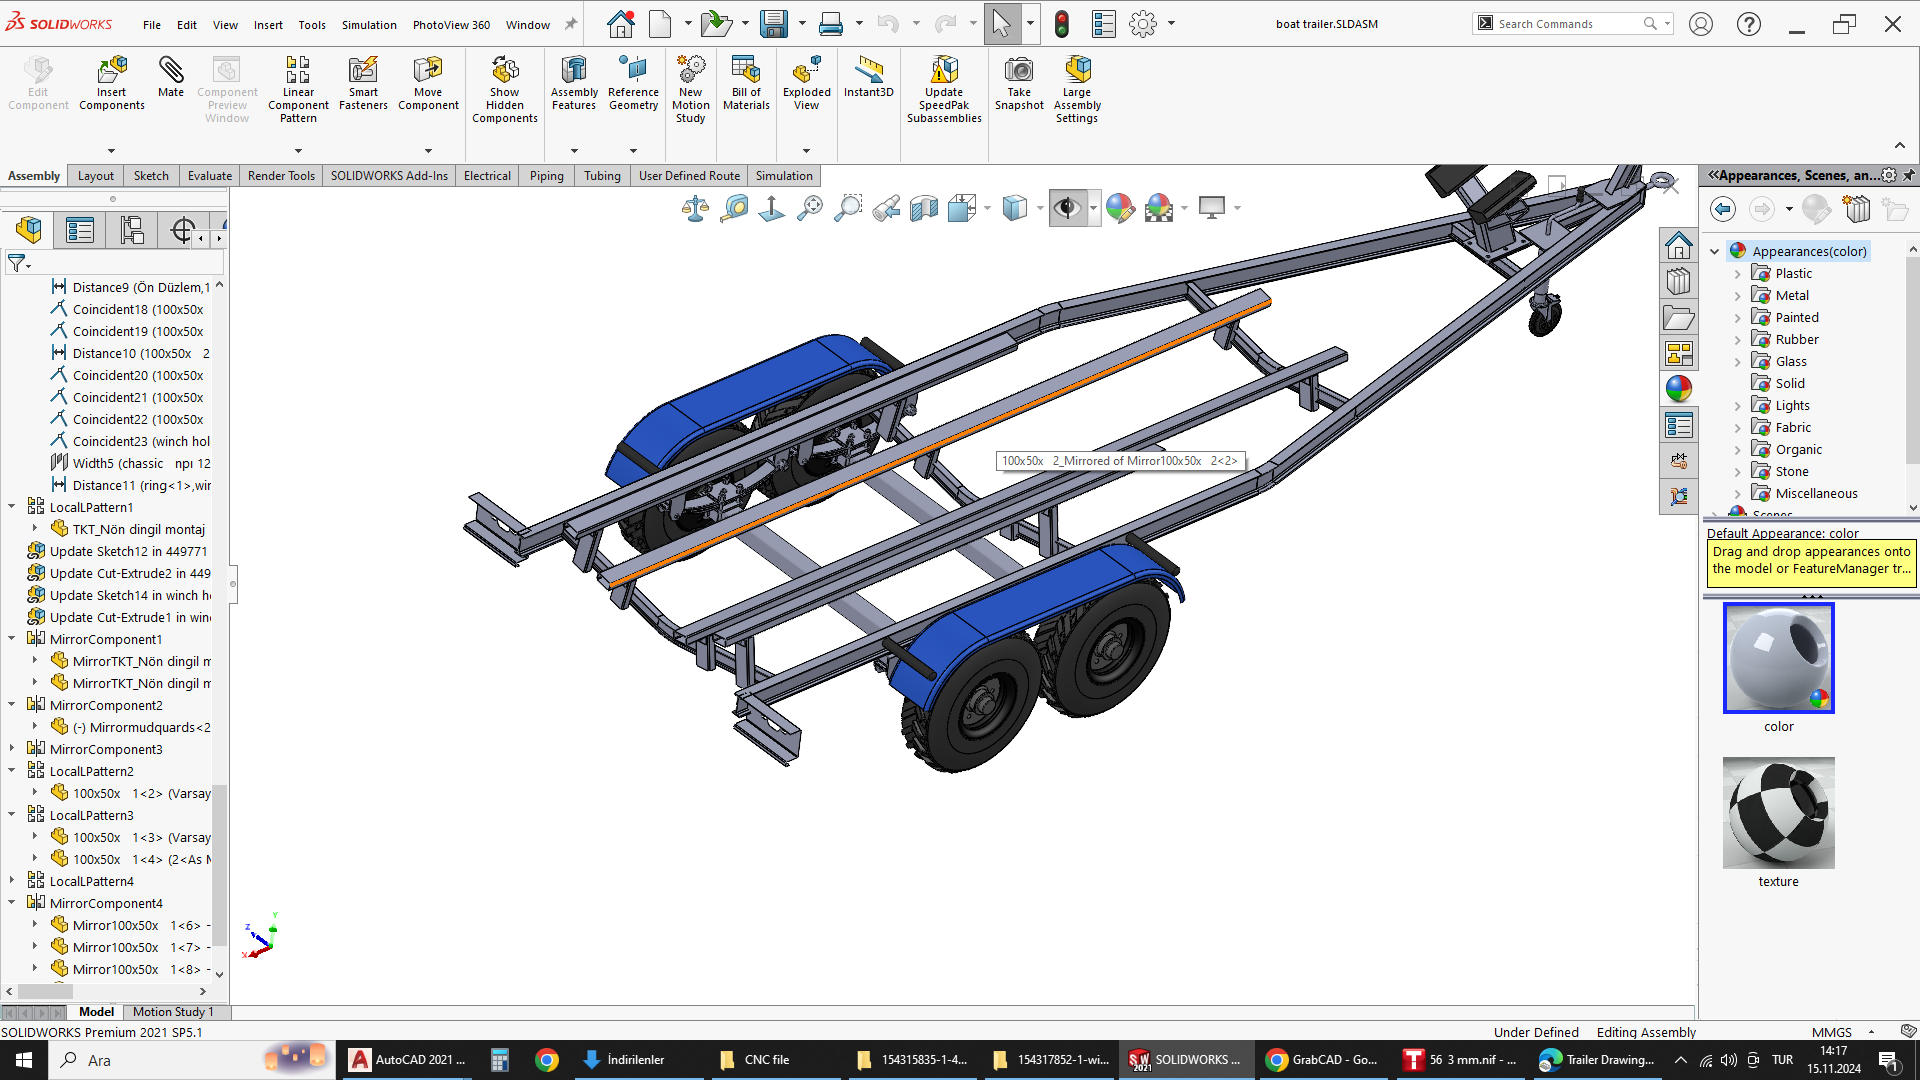Select Linear Component Pattern tool

point(298,70)
